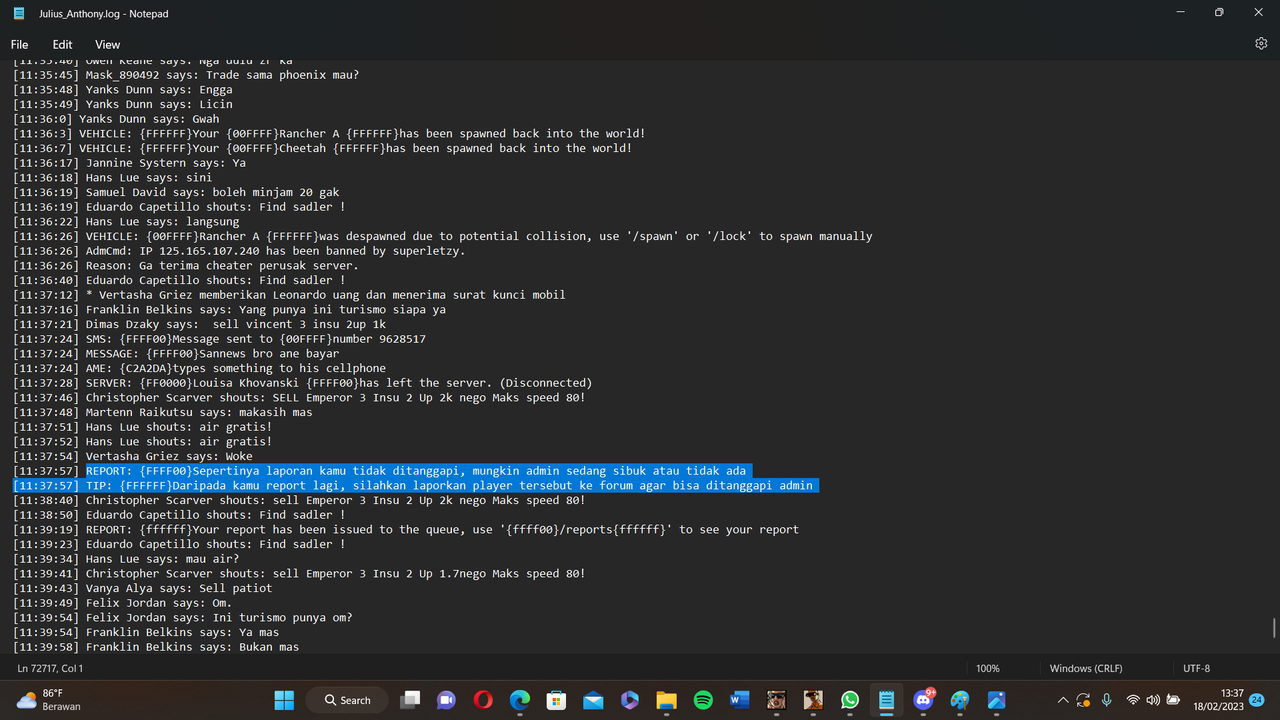Open the View menu

coord(107,44)
